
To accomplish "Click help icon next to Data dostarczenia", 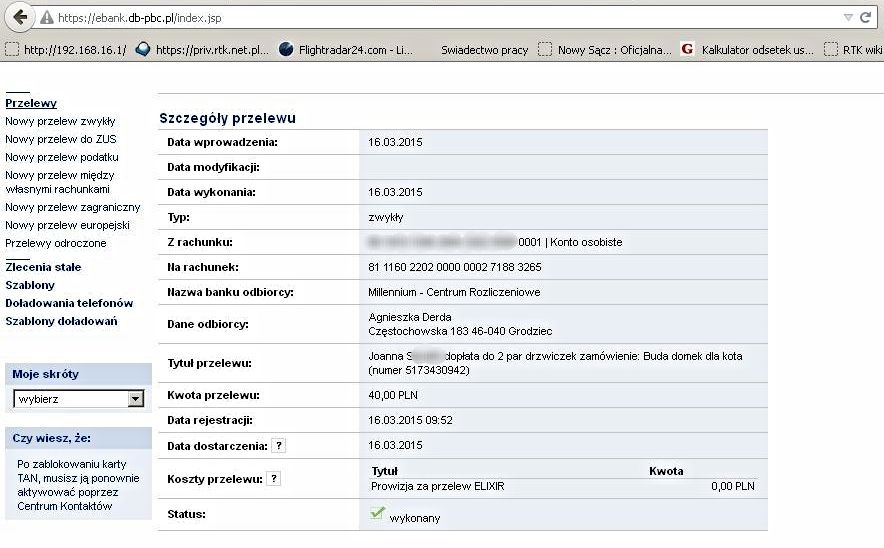I will pyautogui.click(x=279, y=446).
